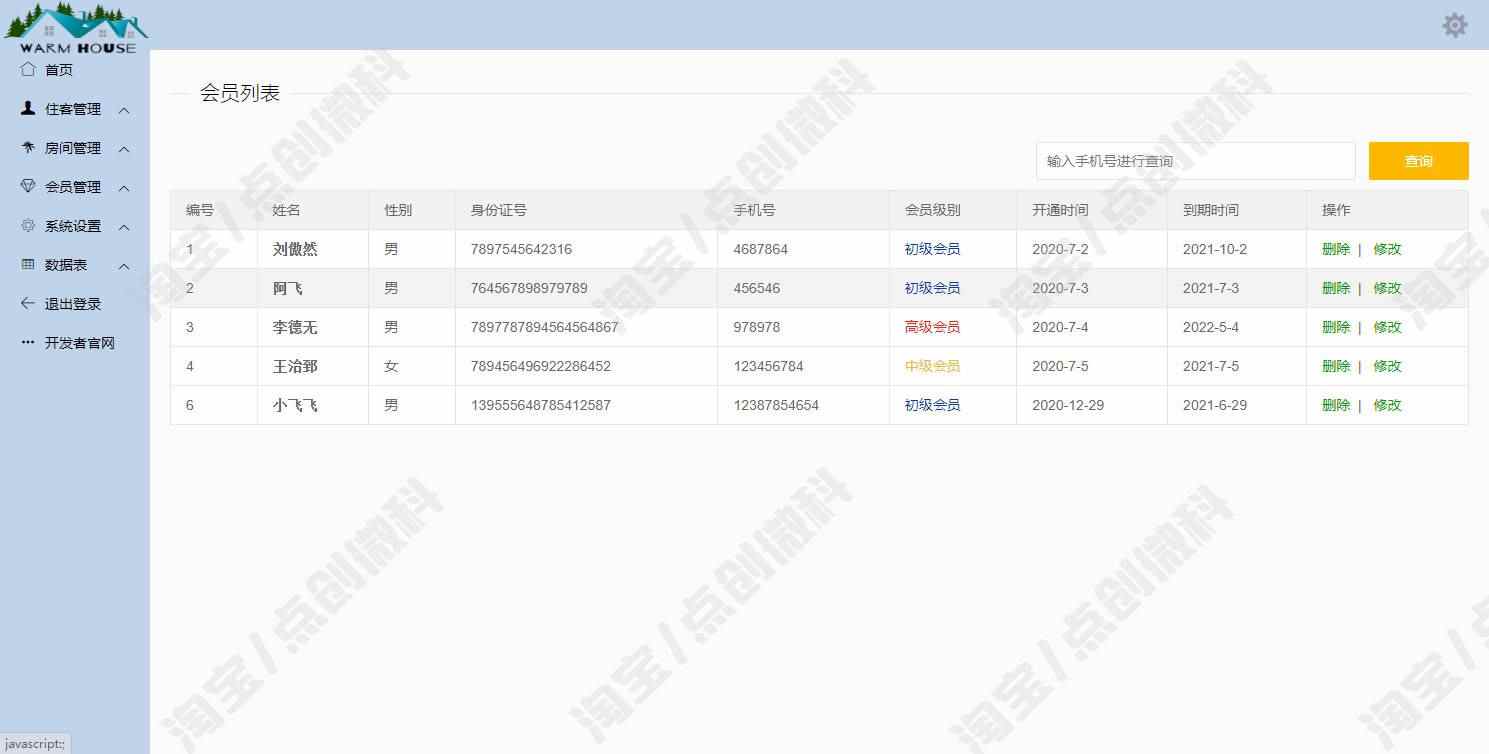
Task: Open the 住客管理 menu item
Action: [73, 109]
